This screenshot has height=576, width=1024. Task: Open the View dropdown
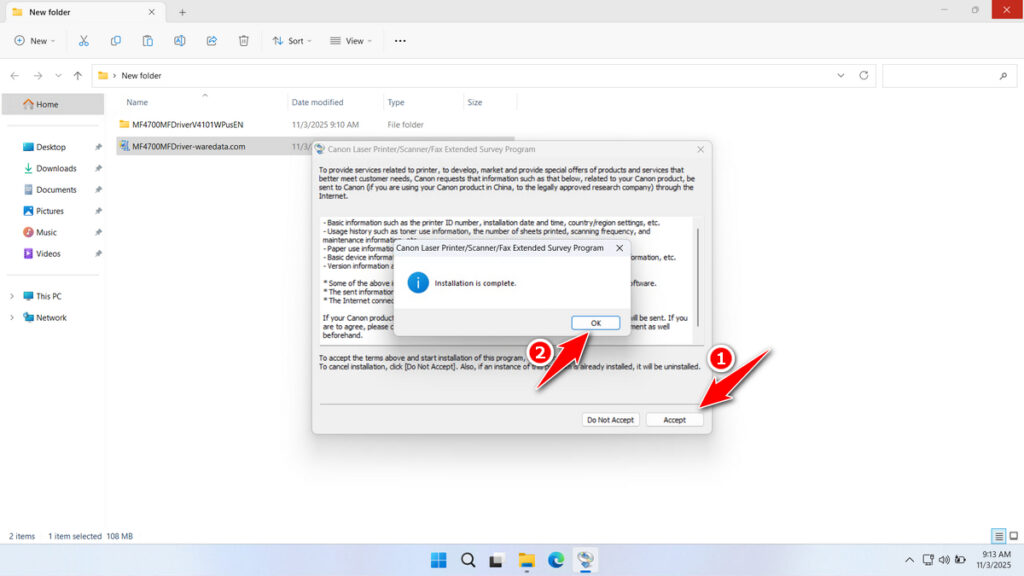[351, 40]
